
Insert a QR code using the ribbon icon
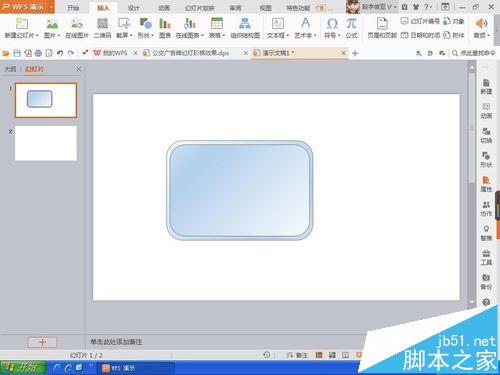coord(102,24)
